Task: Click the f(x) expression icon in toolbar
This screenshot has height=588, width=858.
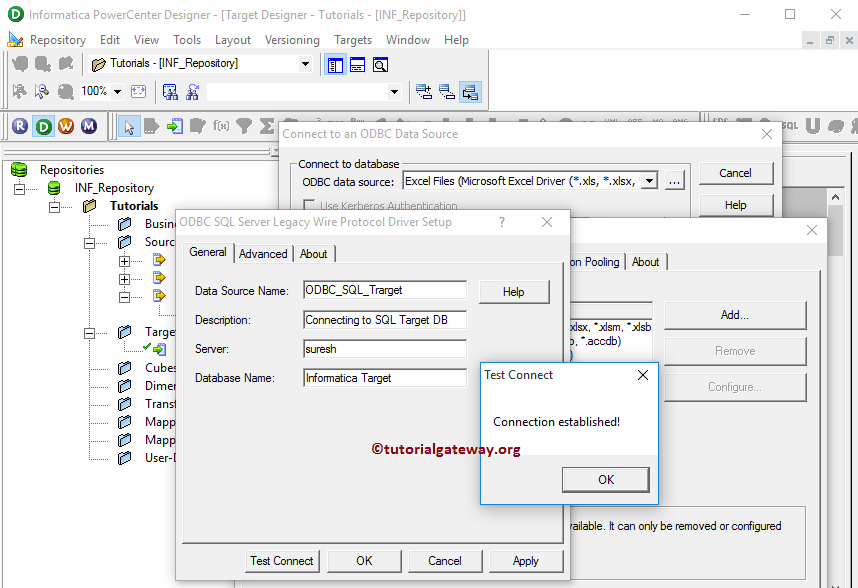Action: [x=220, y=125]
